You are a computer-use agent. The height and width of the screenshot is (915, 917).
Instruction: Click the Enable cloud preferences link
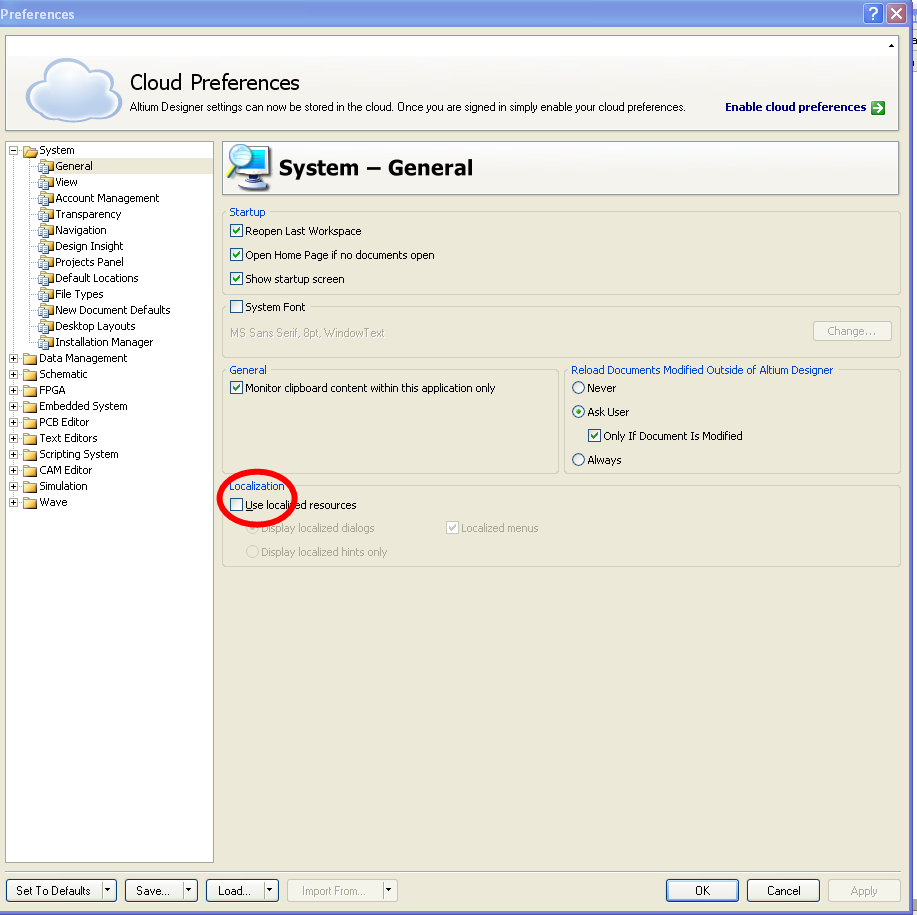point(795,107)
